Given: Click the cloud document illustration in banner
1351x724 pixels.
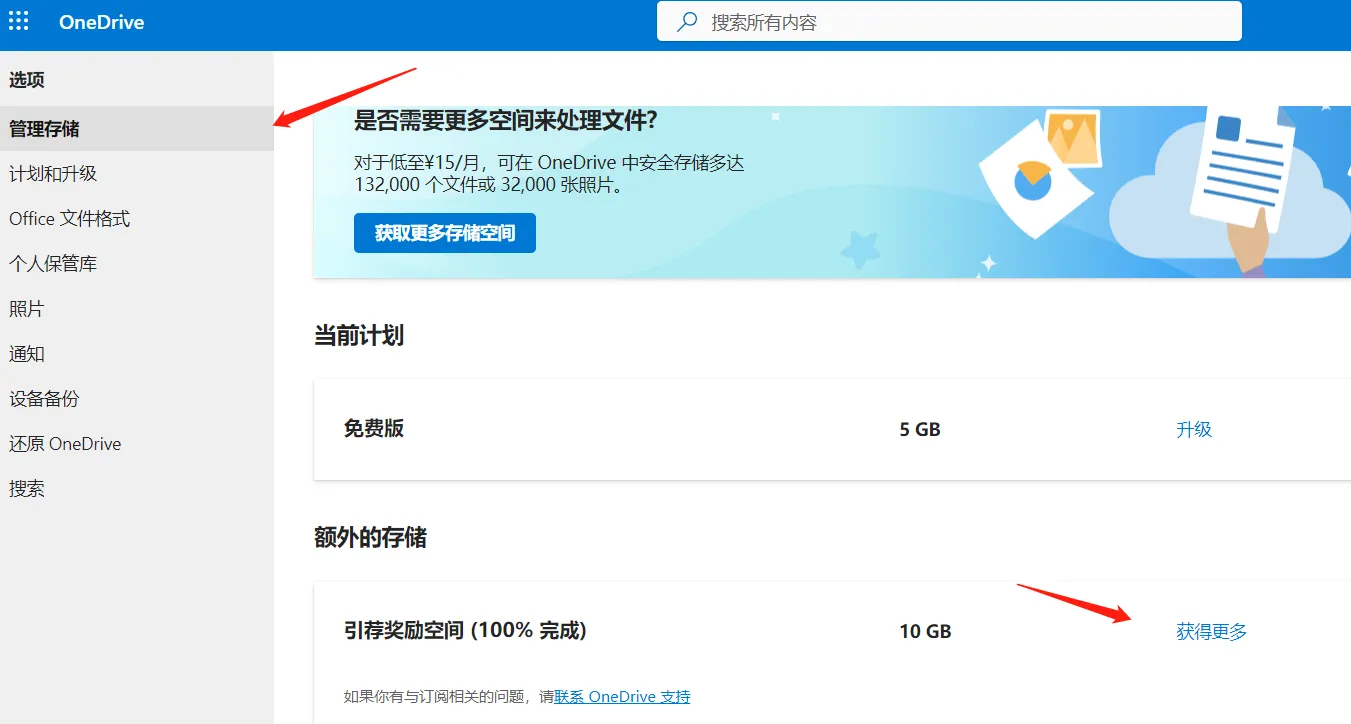Looking at the screenshot, I should click(x=1230, y=190).
